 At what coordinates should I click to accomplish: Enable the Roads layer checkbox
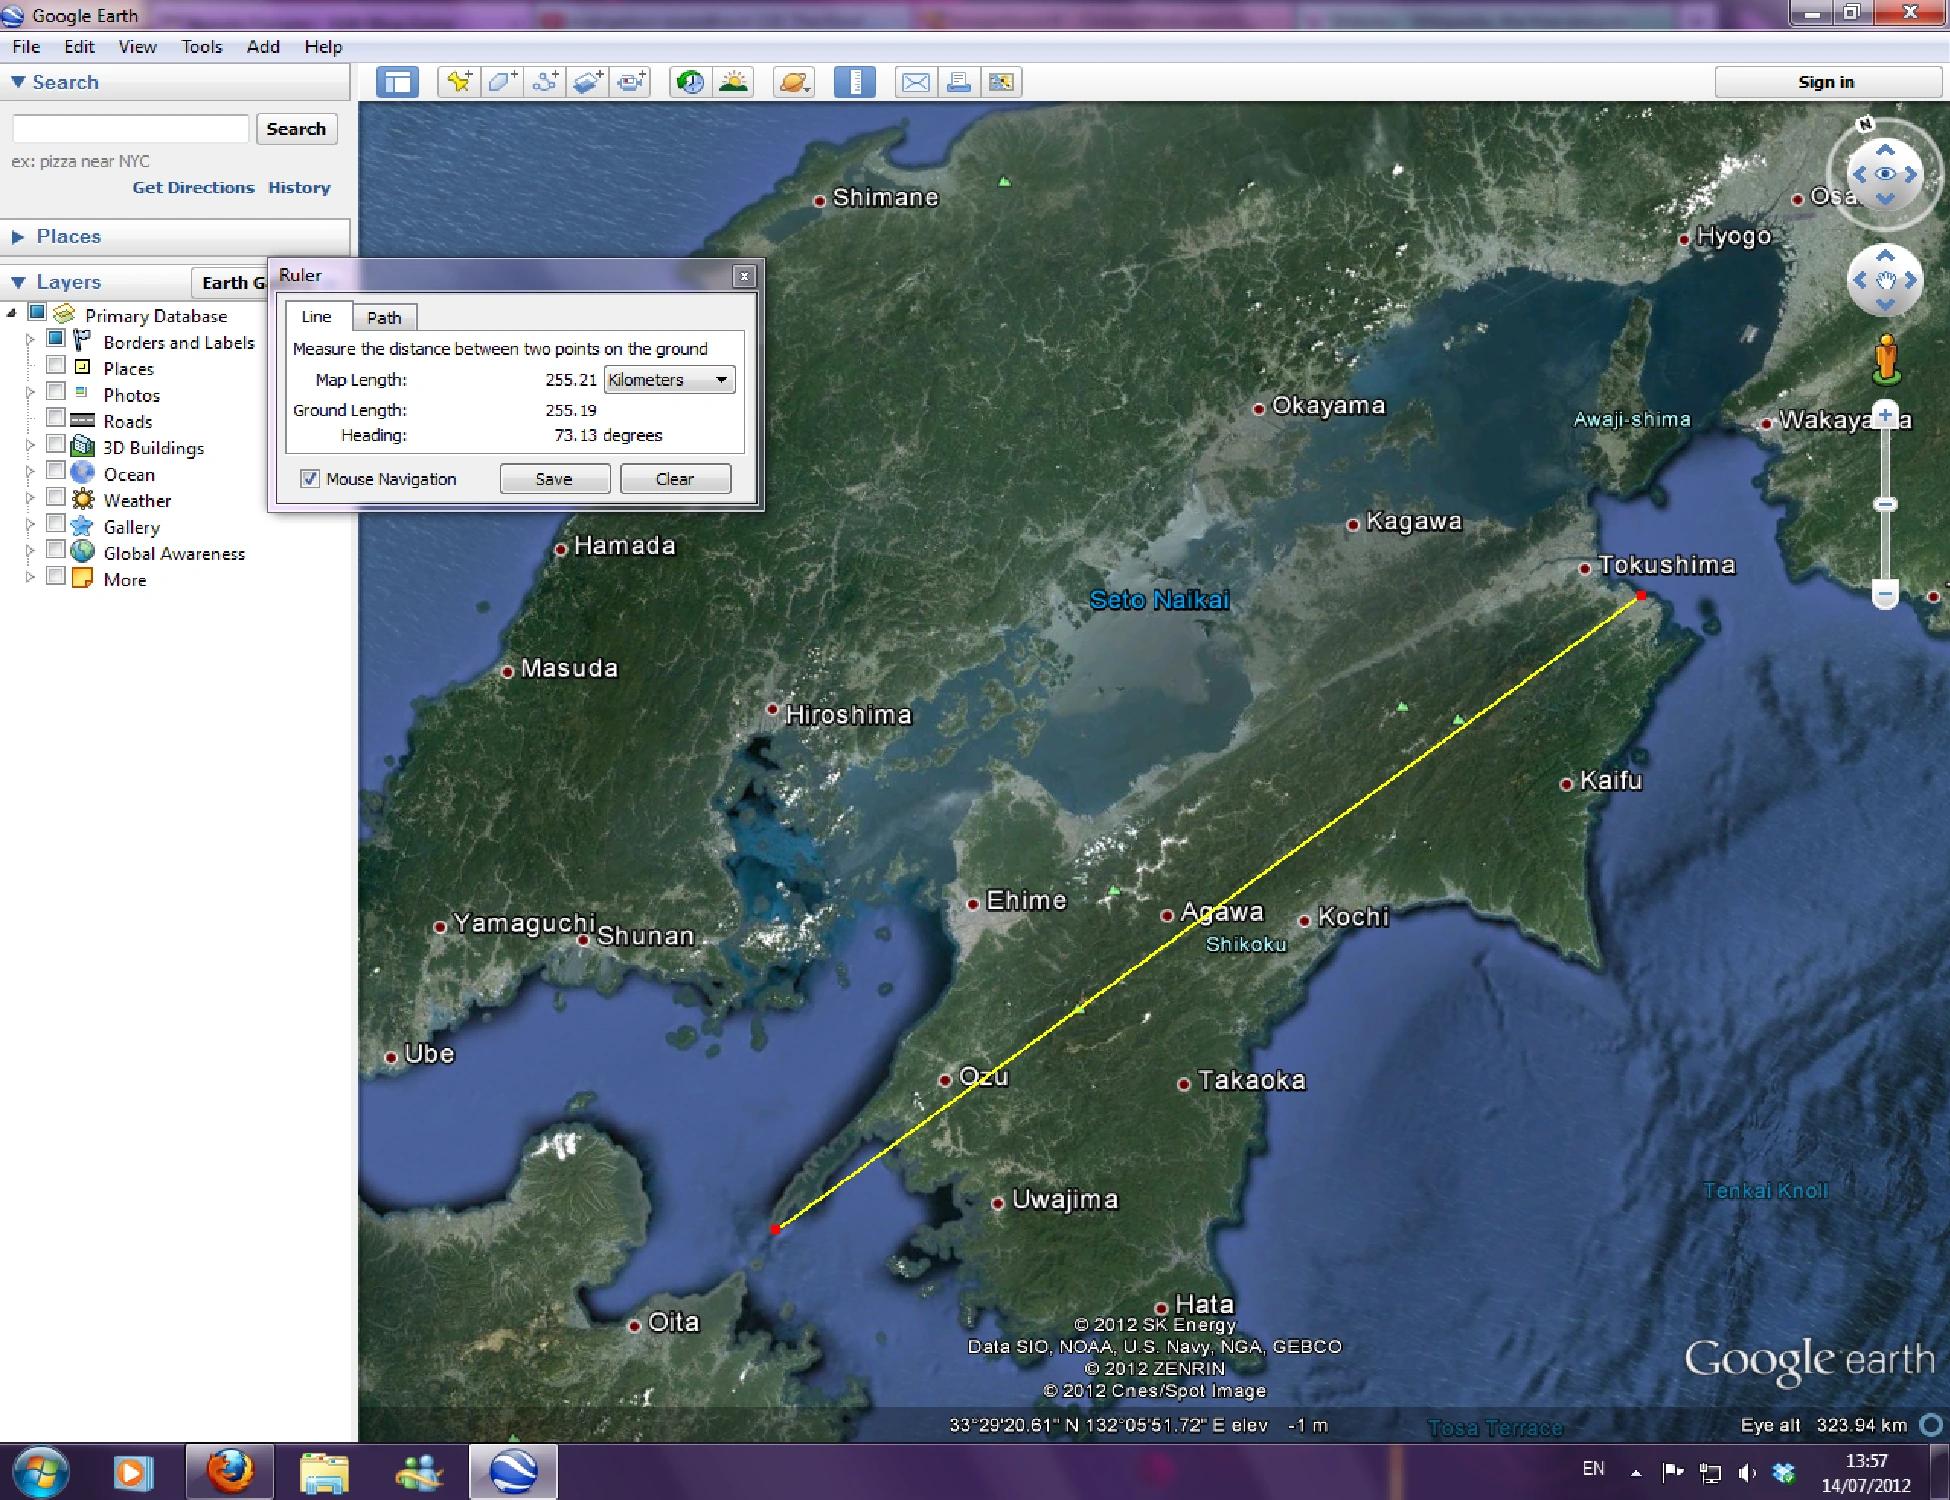56,418
